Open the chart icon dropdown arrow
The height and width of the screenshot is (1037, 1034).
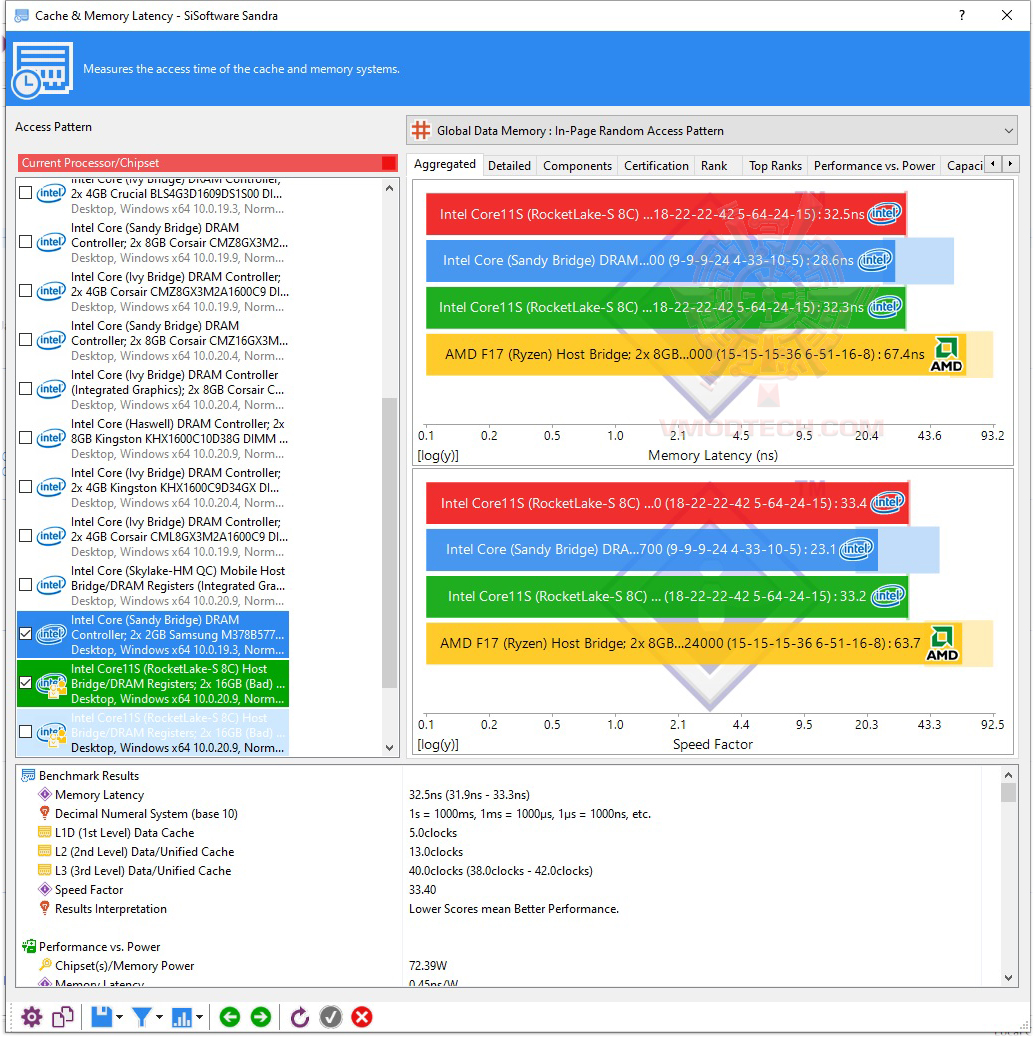pos(199,1016)
